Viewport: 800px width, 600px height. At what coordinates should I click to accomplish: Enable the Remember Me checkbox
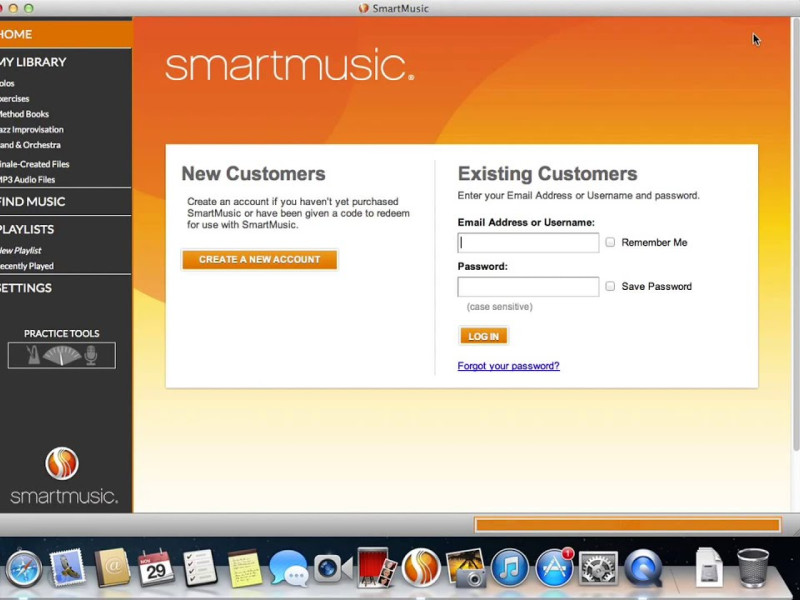[x=610, y=242]
